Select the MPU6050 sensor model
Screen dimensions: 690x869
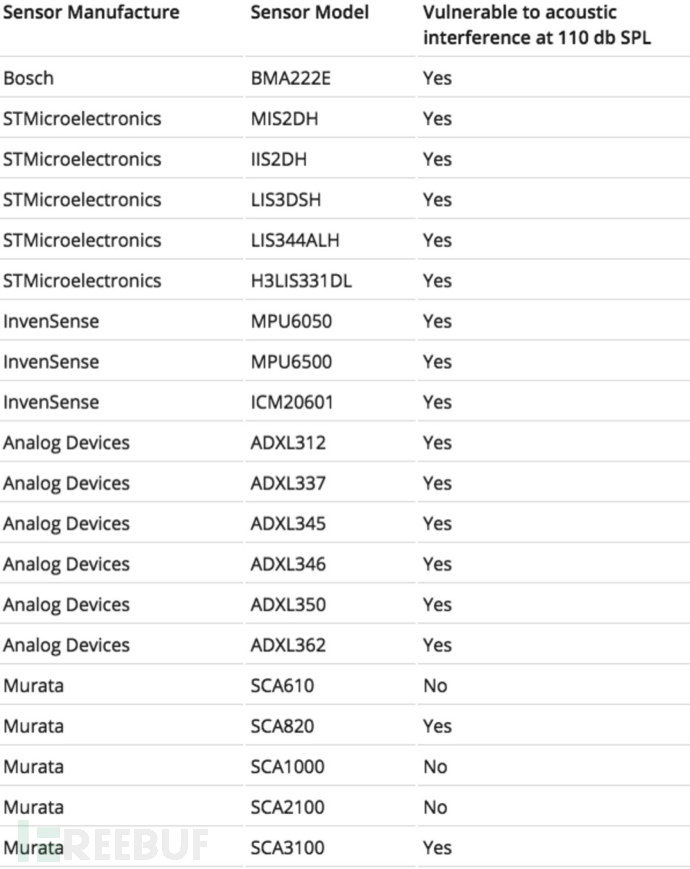click(x=292, y=321)
